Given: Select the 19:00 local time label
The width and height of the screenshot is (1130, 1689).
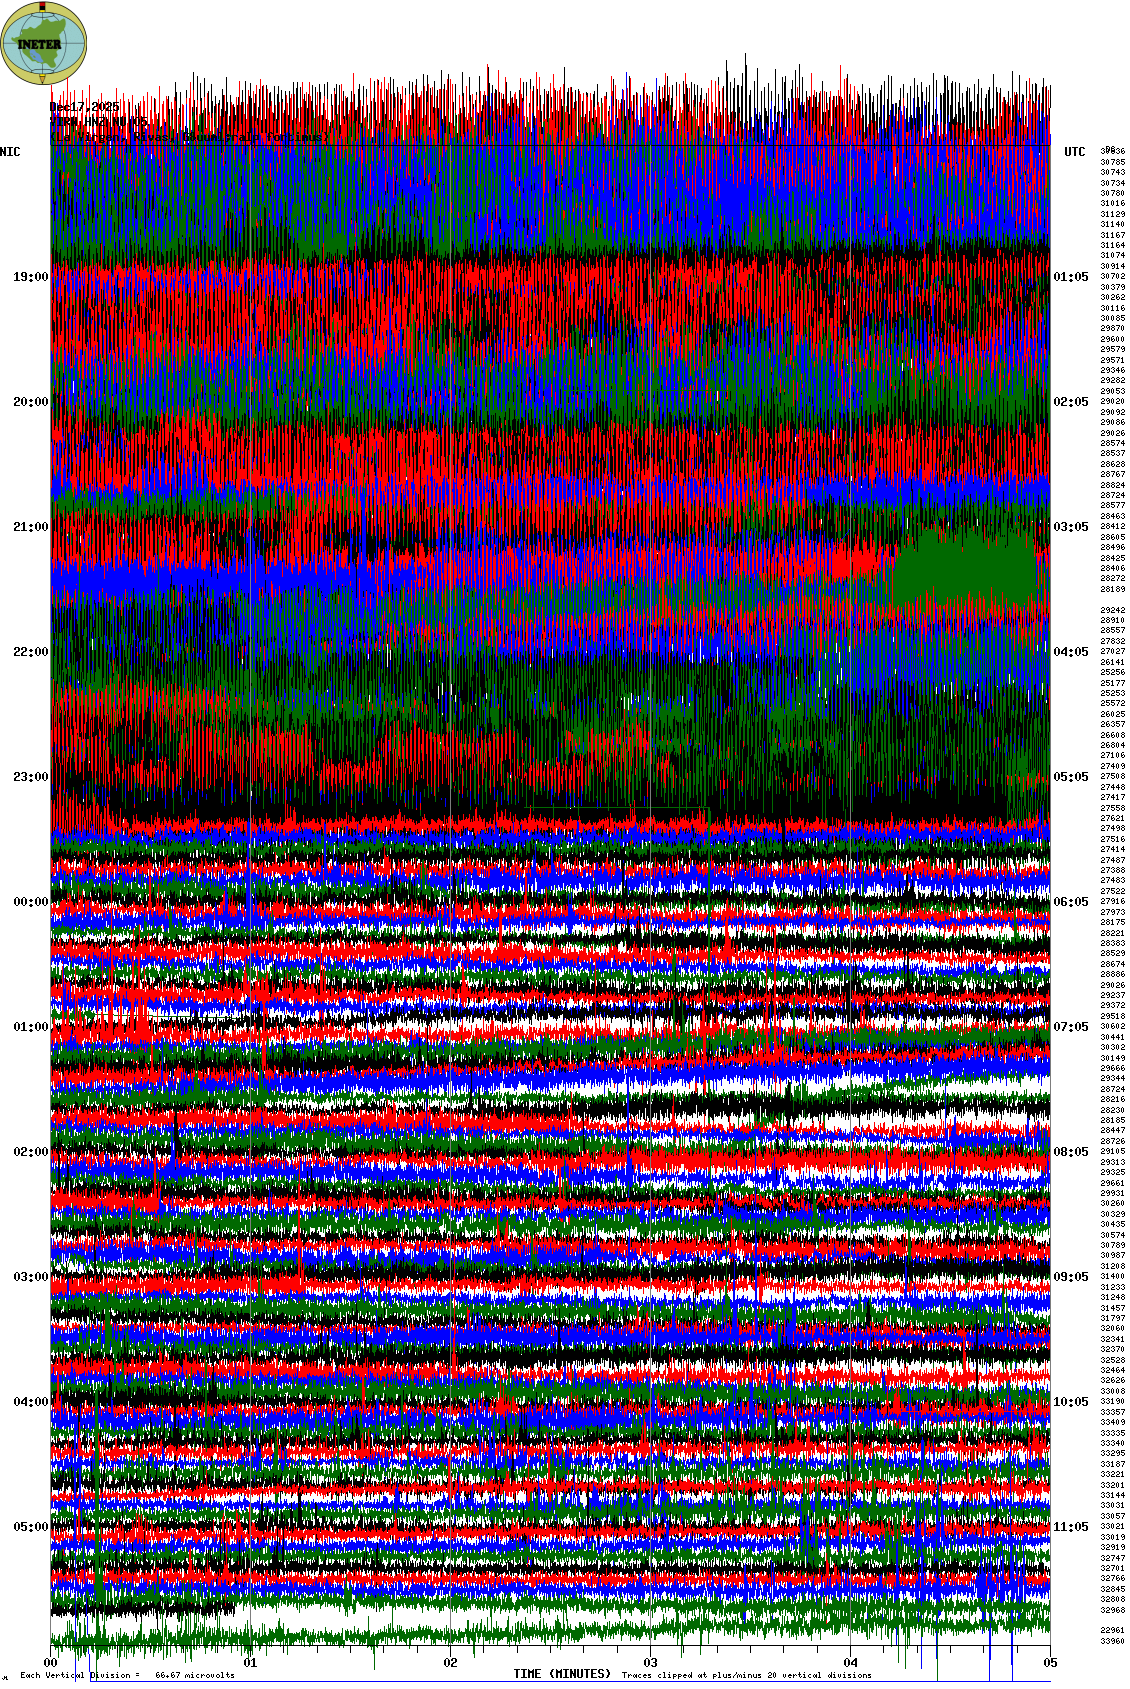Looking at the screenshot, I should [30, 277].
